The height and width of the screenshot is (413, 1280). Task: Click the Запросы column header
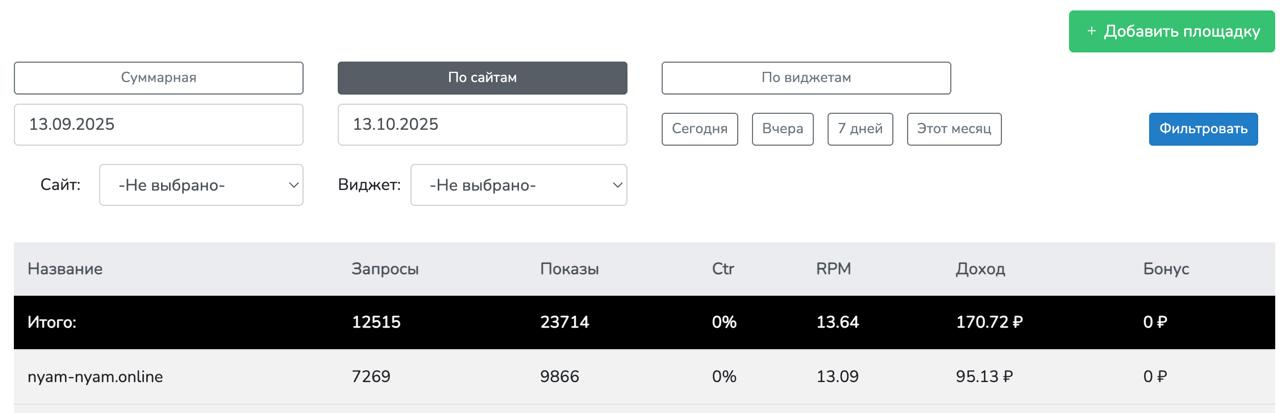coord(385,269)
